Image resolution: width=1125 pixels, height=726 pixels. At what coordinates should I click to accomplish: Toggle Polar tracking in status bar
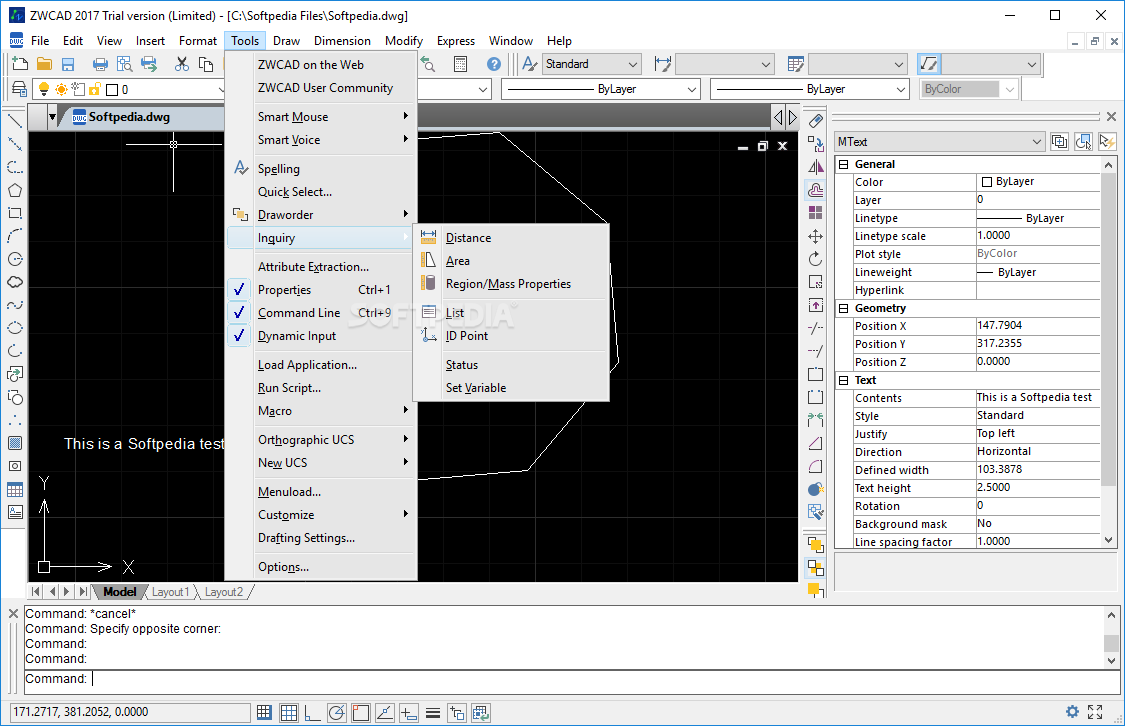click(x=336, y=712)
